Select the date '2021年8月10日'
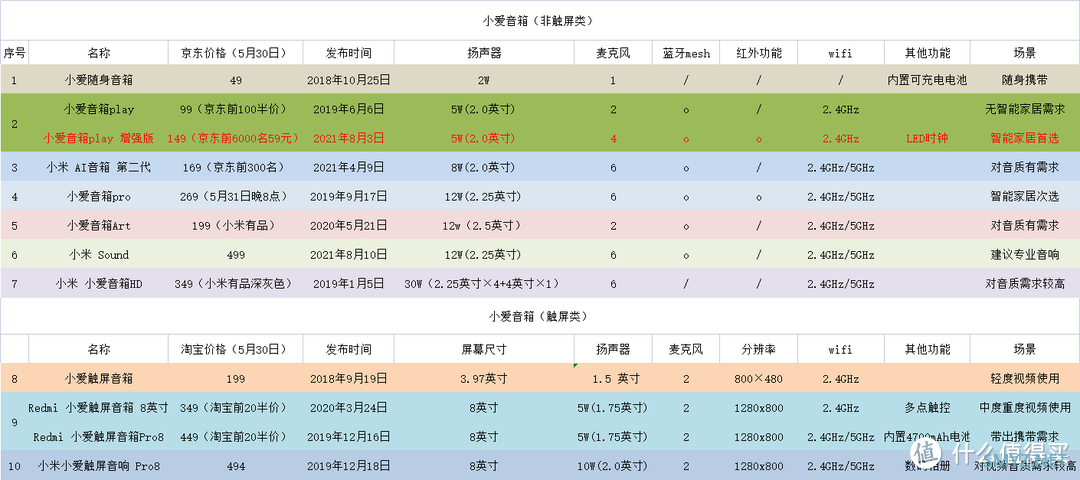The height and width of the screenshot is (480, 1080). click(349, 255)
